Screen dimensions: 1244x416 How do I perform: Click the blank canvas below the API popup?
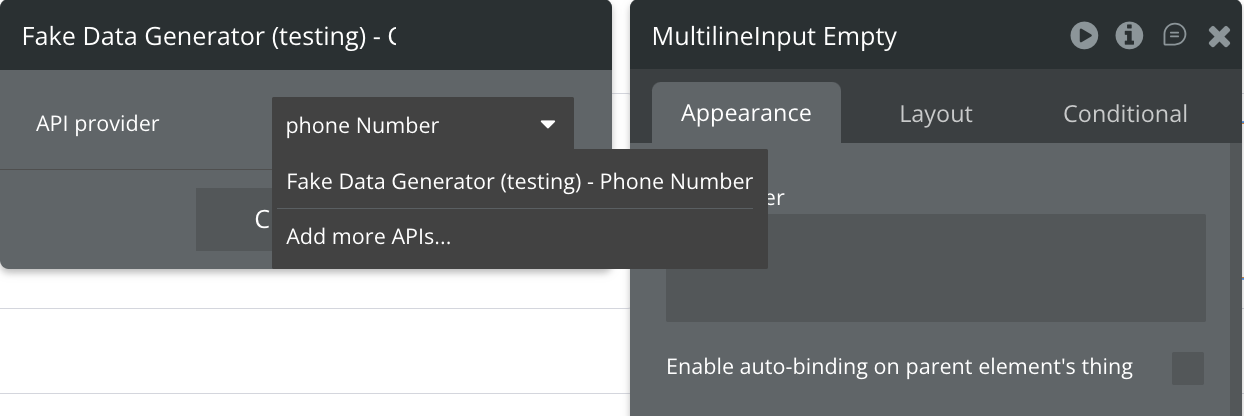300,350
